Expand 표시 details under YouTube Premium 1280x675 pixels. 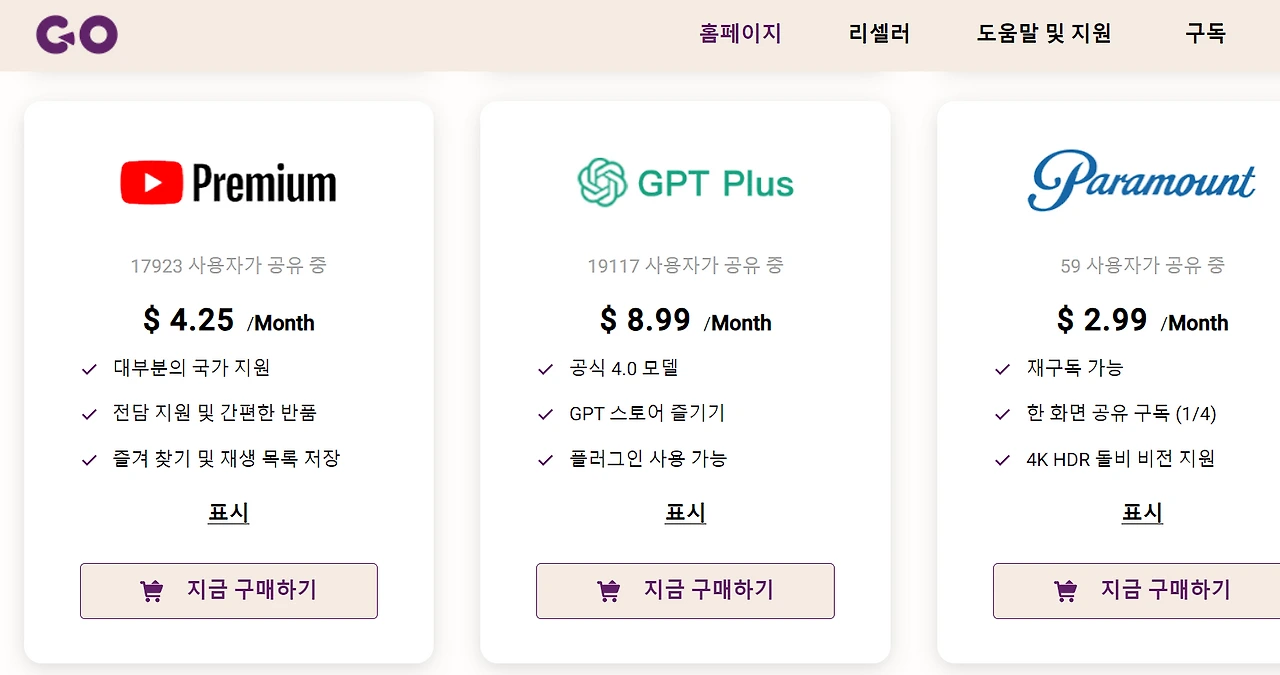[228, 513]
